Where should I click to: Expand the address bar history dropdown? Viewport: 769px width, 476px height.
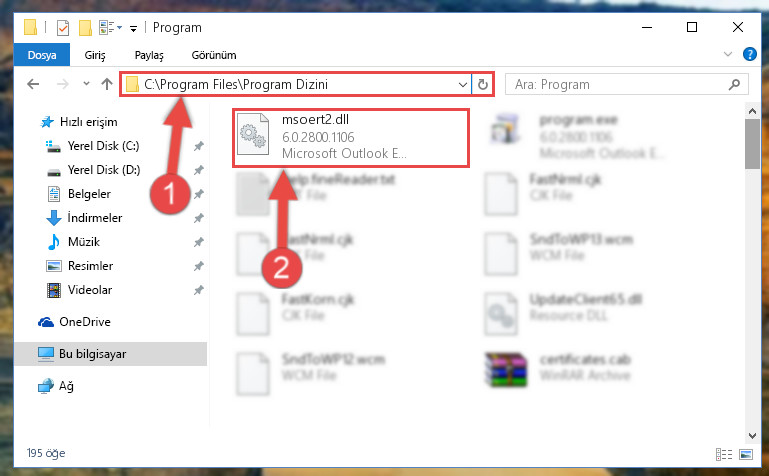tap(462, 85)
